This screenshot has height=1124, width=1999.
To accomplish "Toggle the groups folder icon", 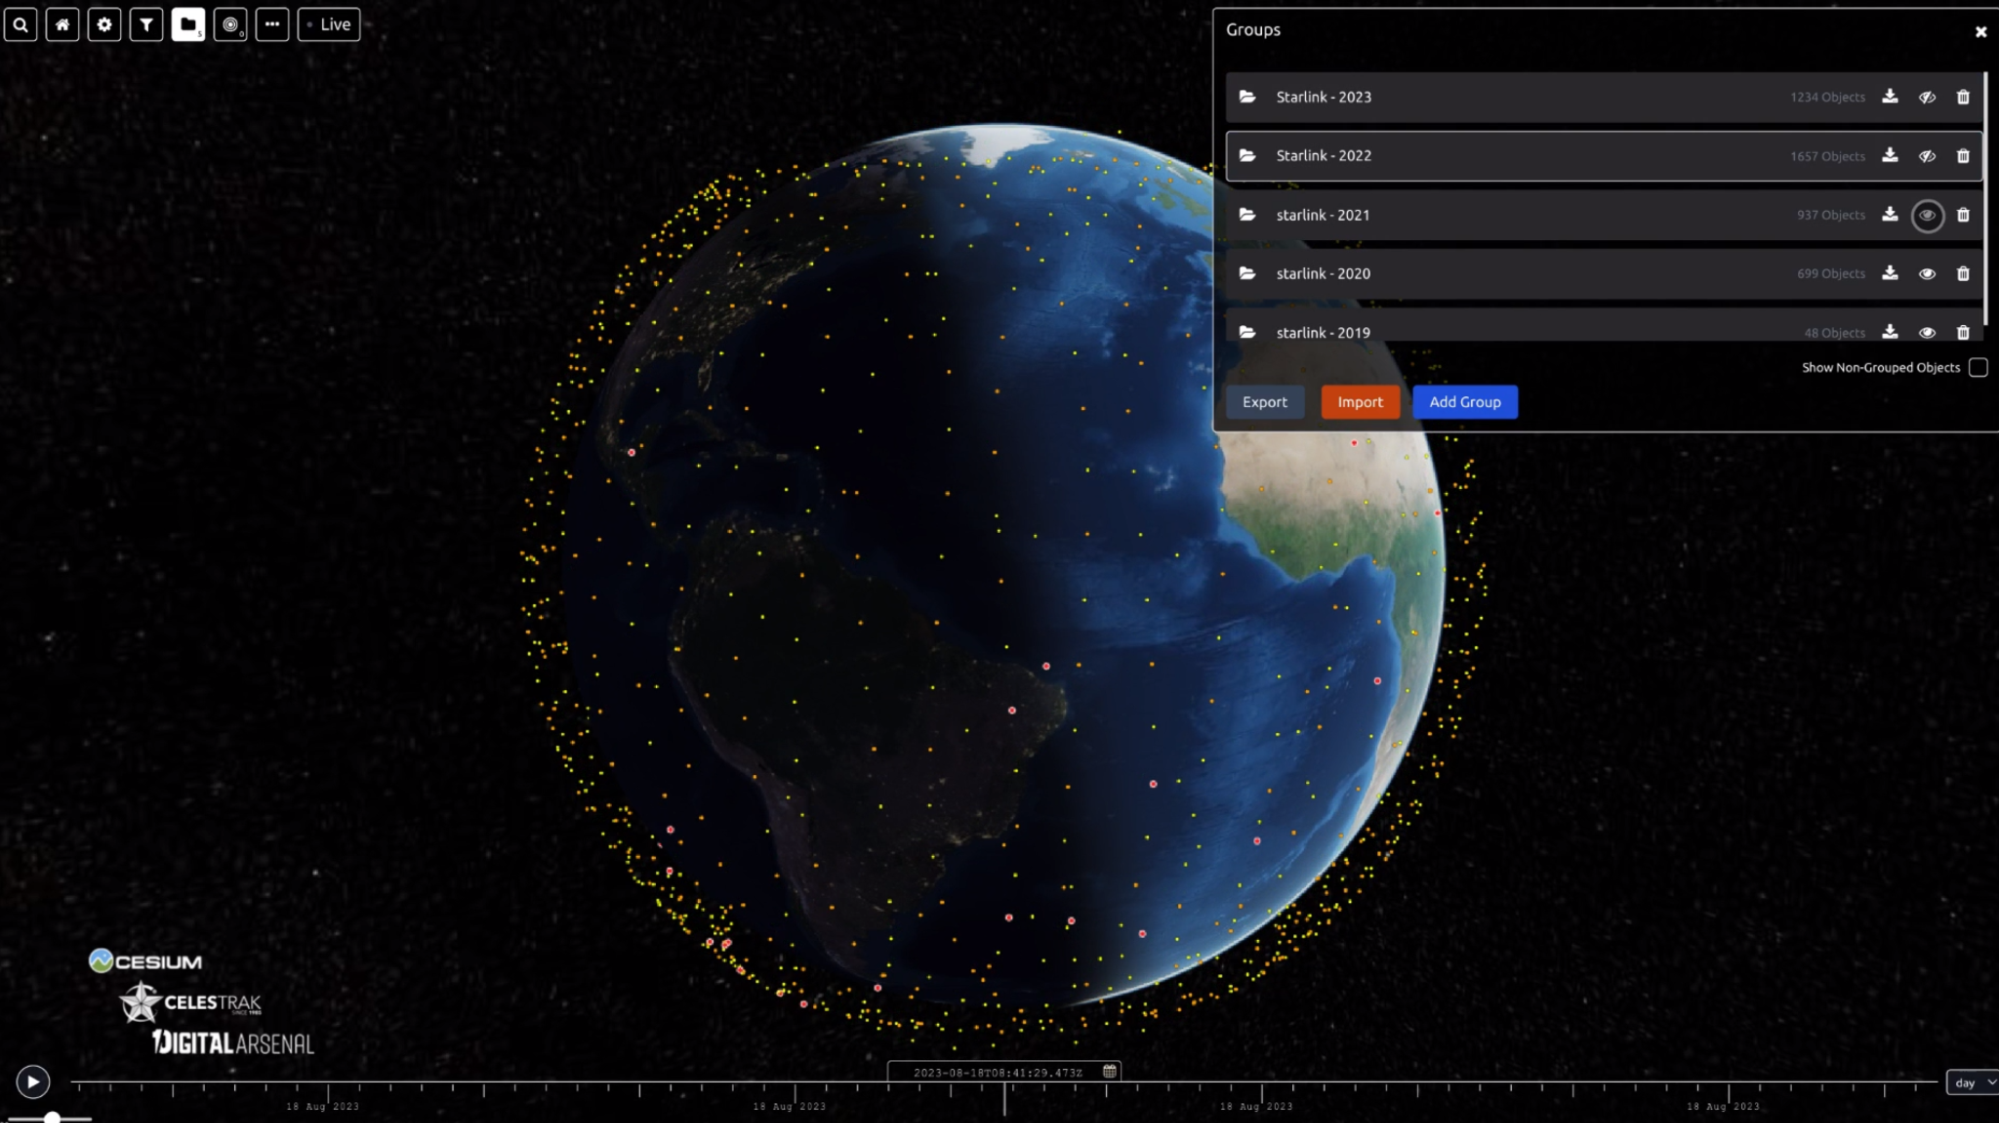I will pyautogui.click(x=188, y=24).
